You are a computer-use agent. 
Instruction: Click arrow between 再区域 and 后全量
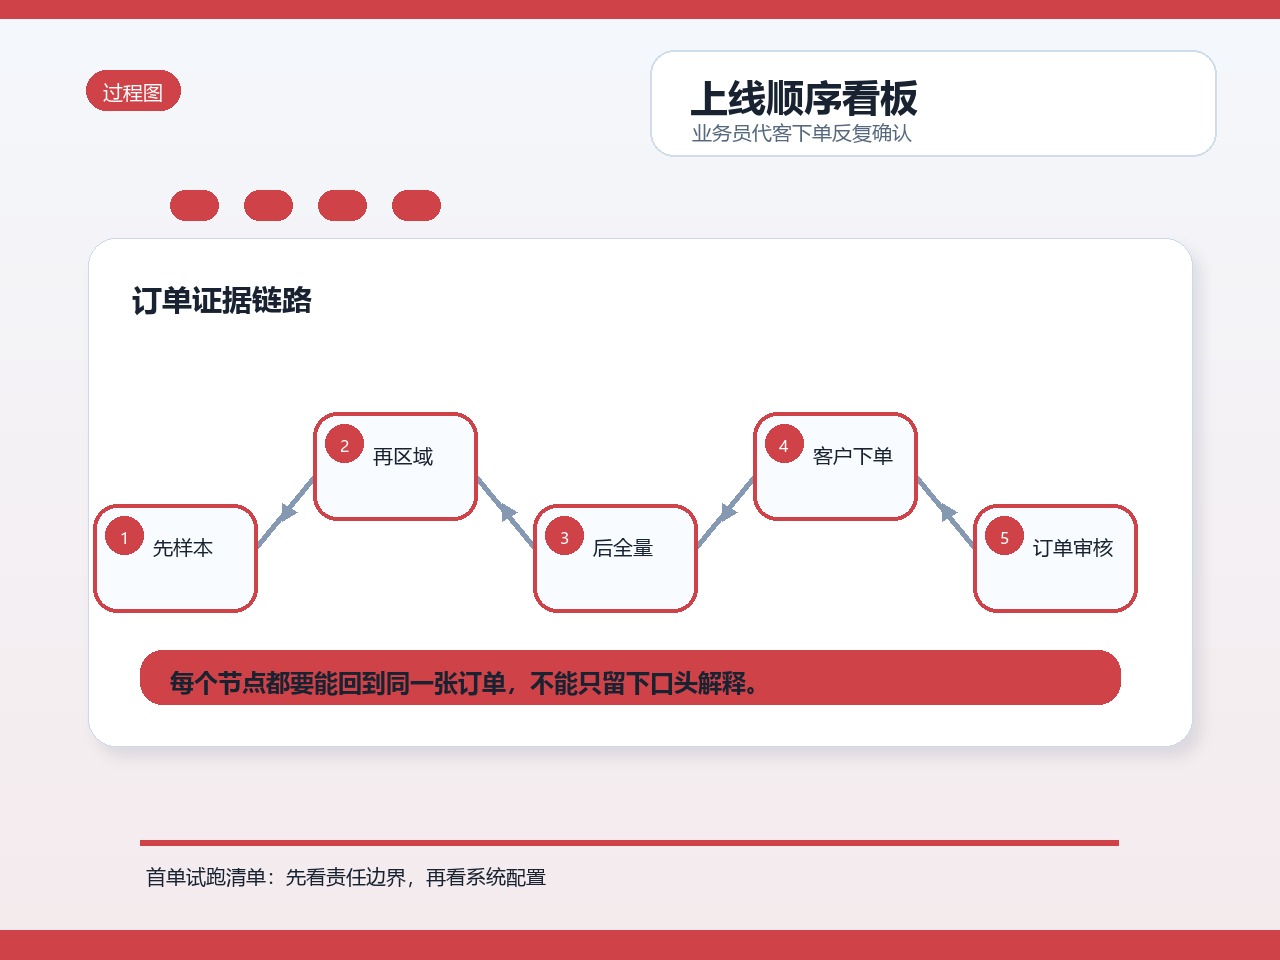click(506, 512)
